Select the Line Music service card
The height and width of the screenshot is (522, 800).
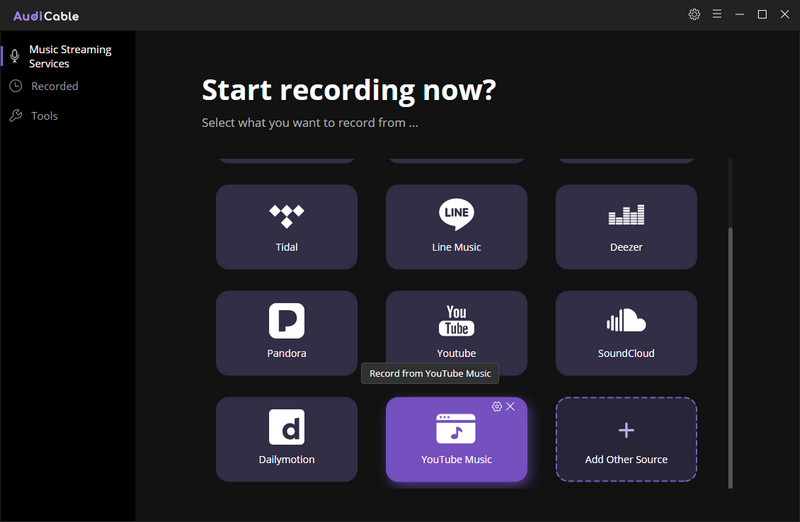[x=456, y=227]
